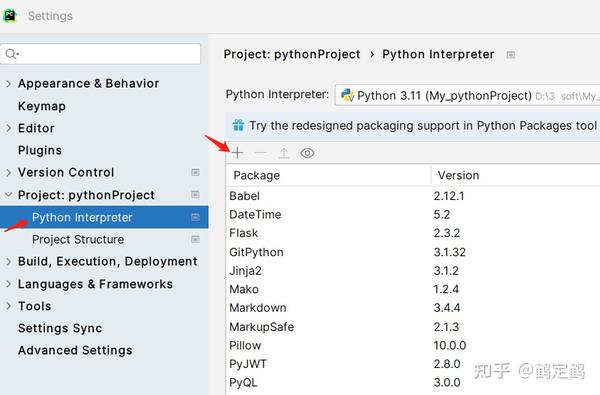Screen dimensions: 600x395
Task: Expand Build, Execution, Deployment section
Action: 8,261
